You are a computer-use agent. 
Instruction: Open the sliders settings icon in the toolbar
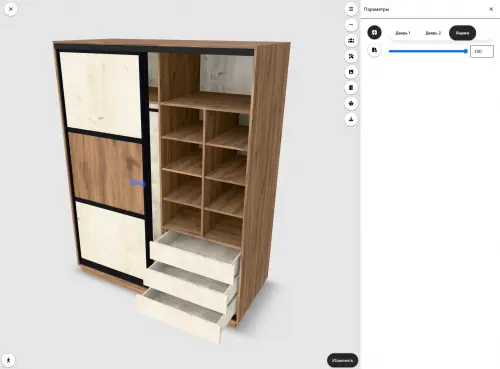351,41
